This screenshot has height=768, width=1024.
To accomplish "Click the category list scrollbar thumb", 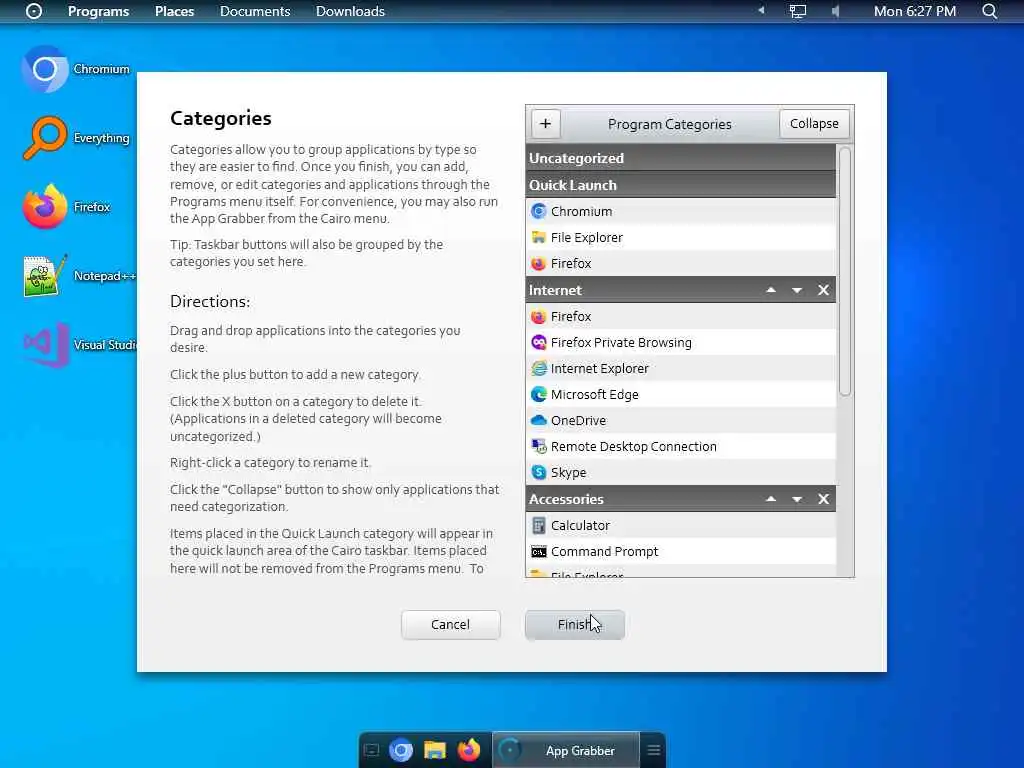I will click(844, 271).
